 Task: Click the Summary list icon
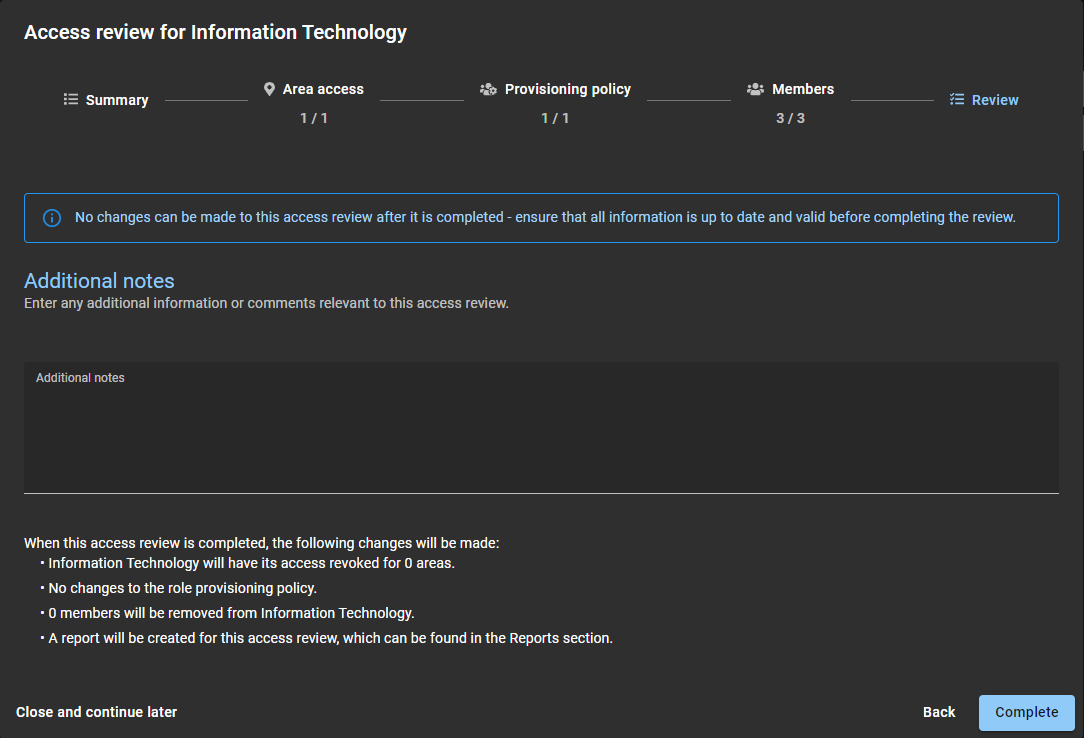(x=71, y=100)
